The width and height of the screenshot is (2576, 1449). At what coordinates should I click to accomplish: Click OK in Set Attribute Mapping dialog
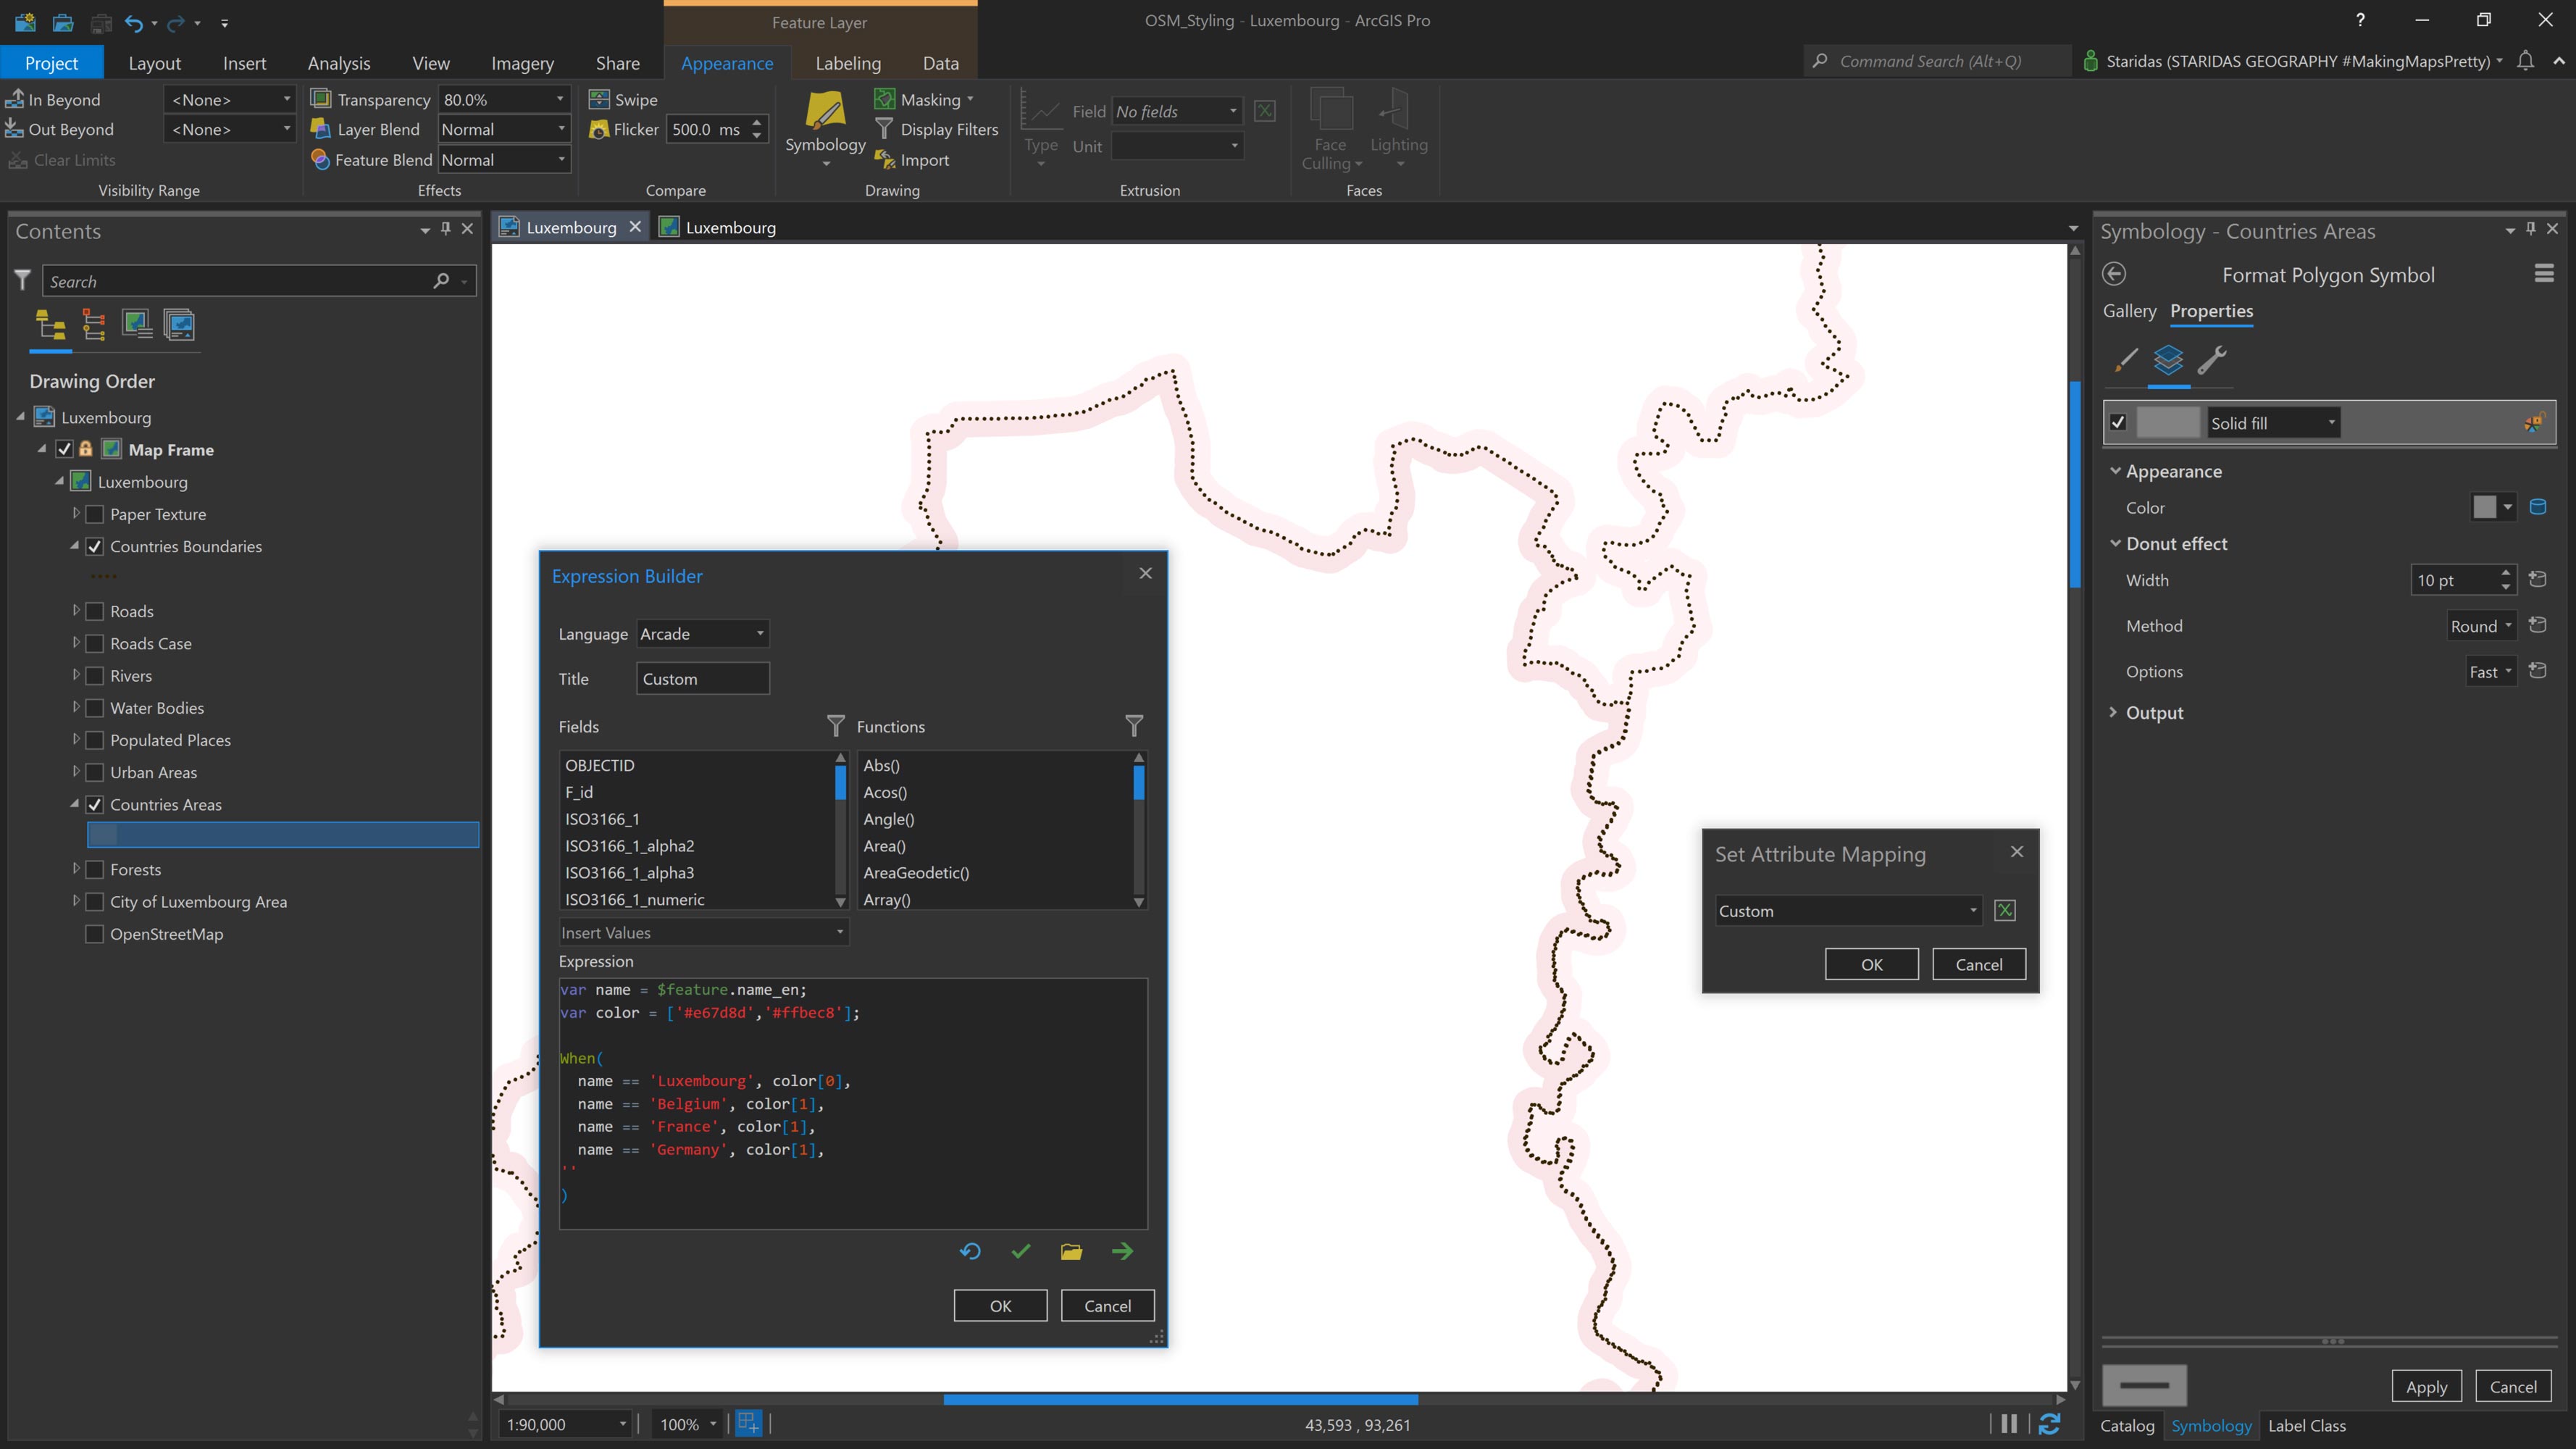1871,964
